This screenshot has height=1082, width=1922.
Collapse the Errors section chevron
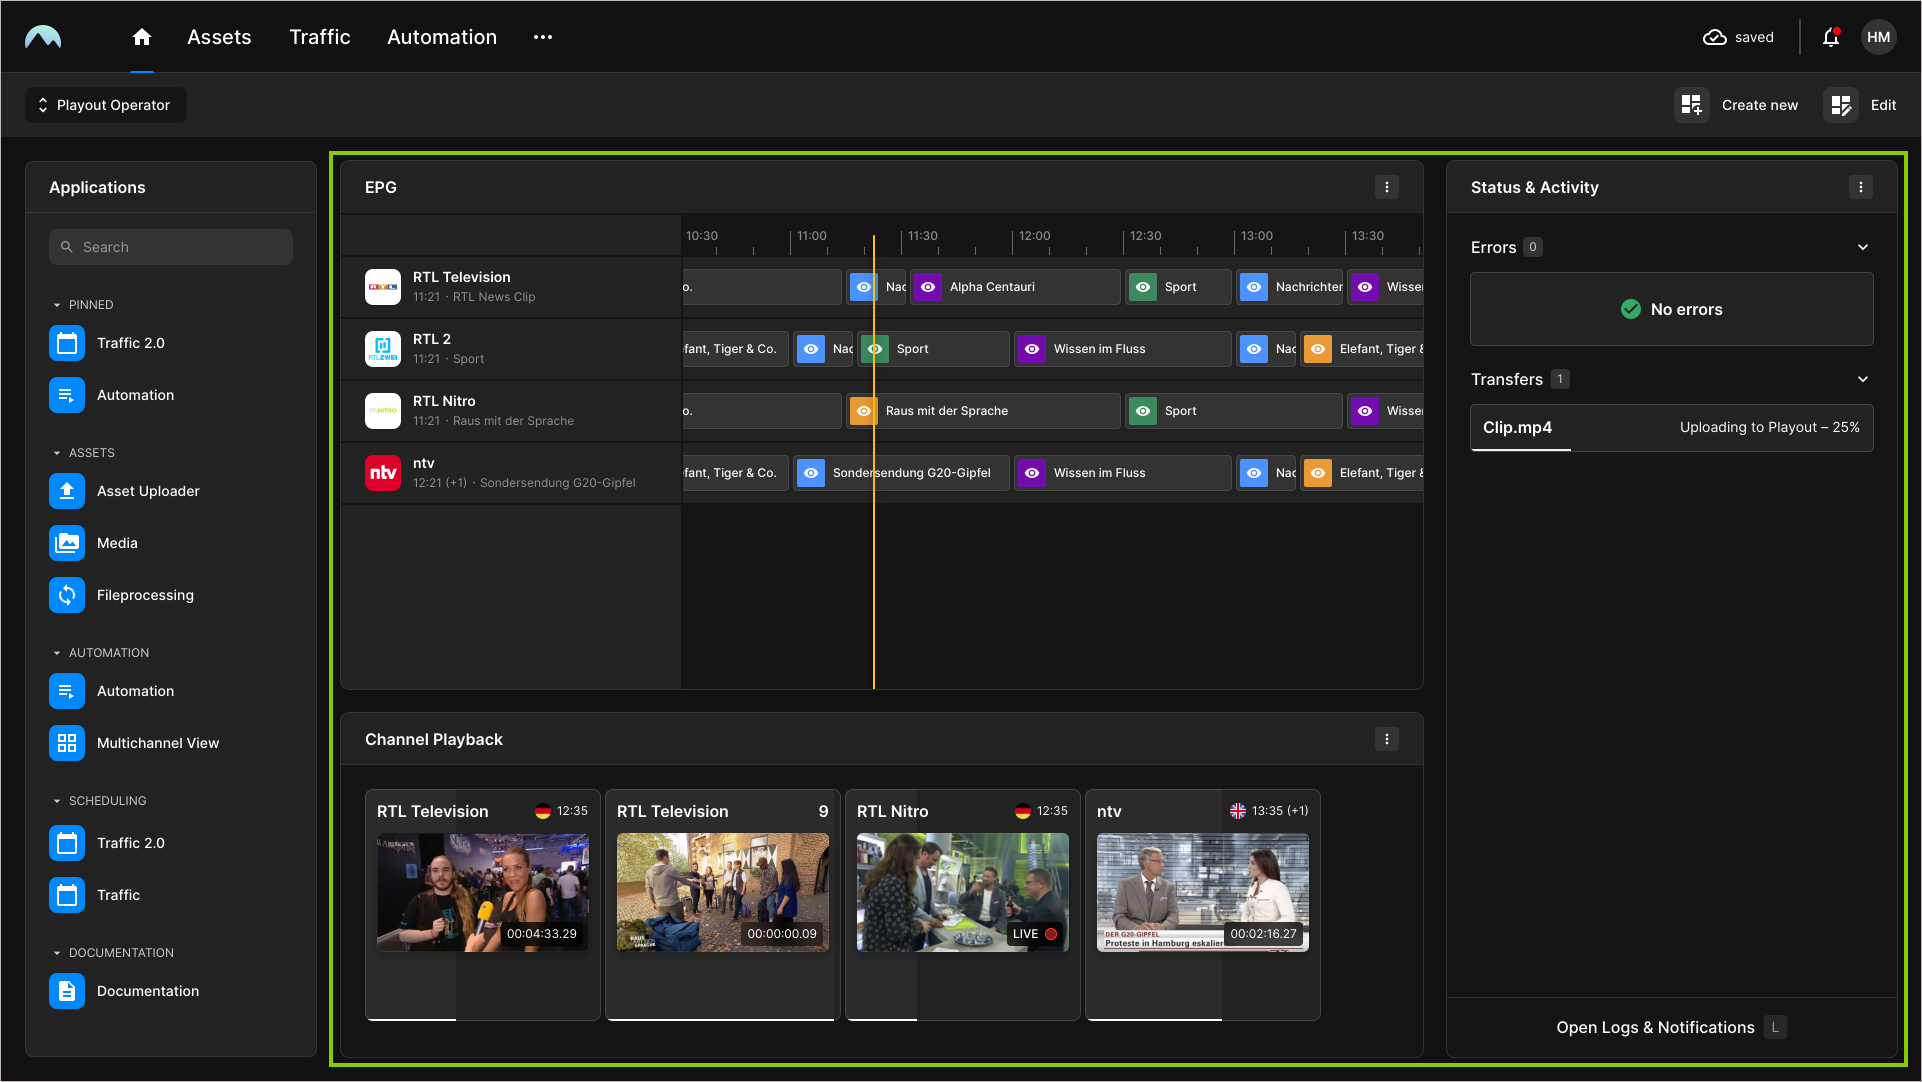point(1862,247)
